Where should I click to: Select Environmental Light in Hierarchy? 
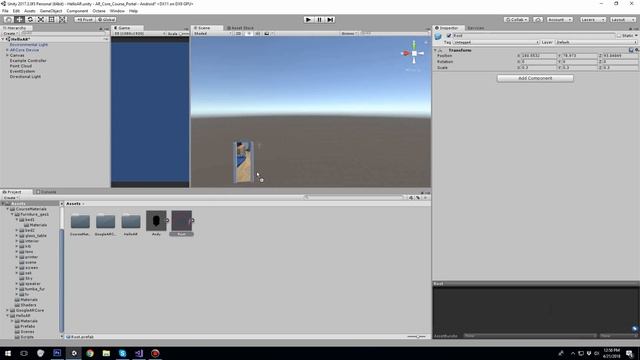coord(29,44)
